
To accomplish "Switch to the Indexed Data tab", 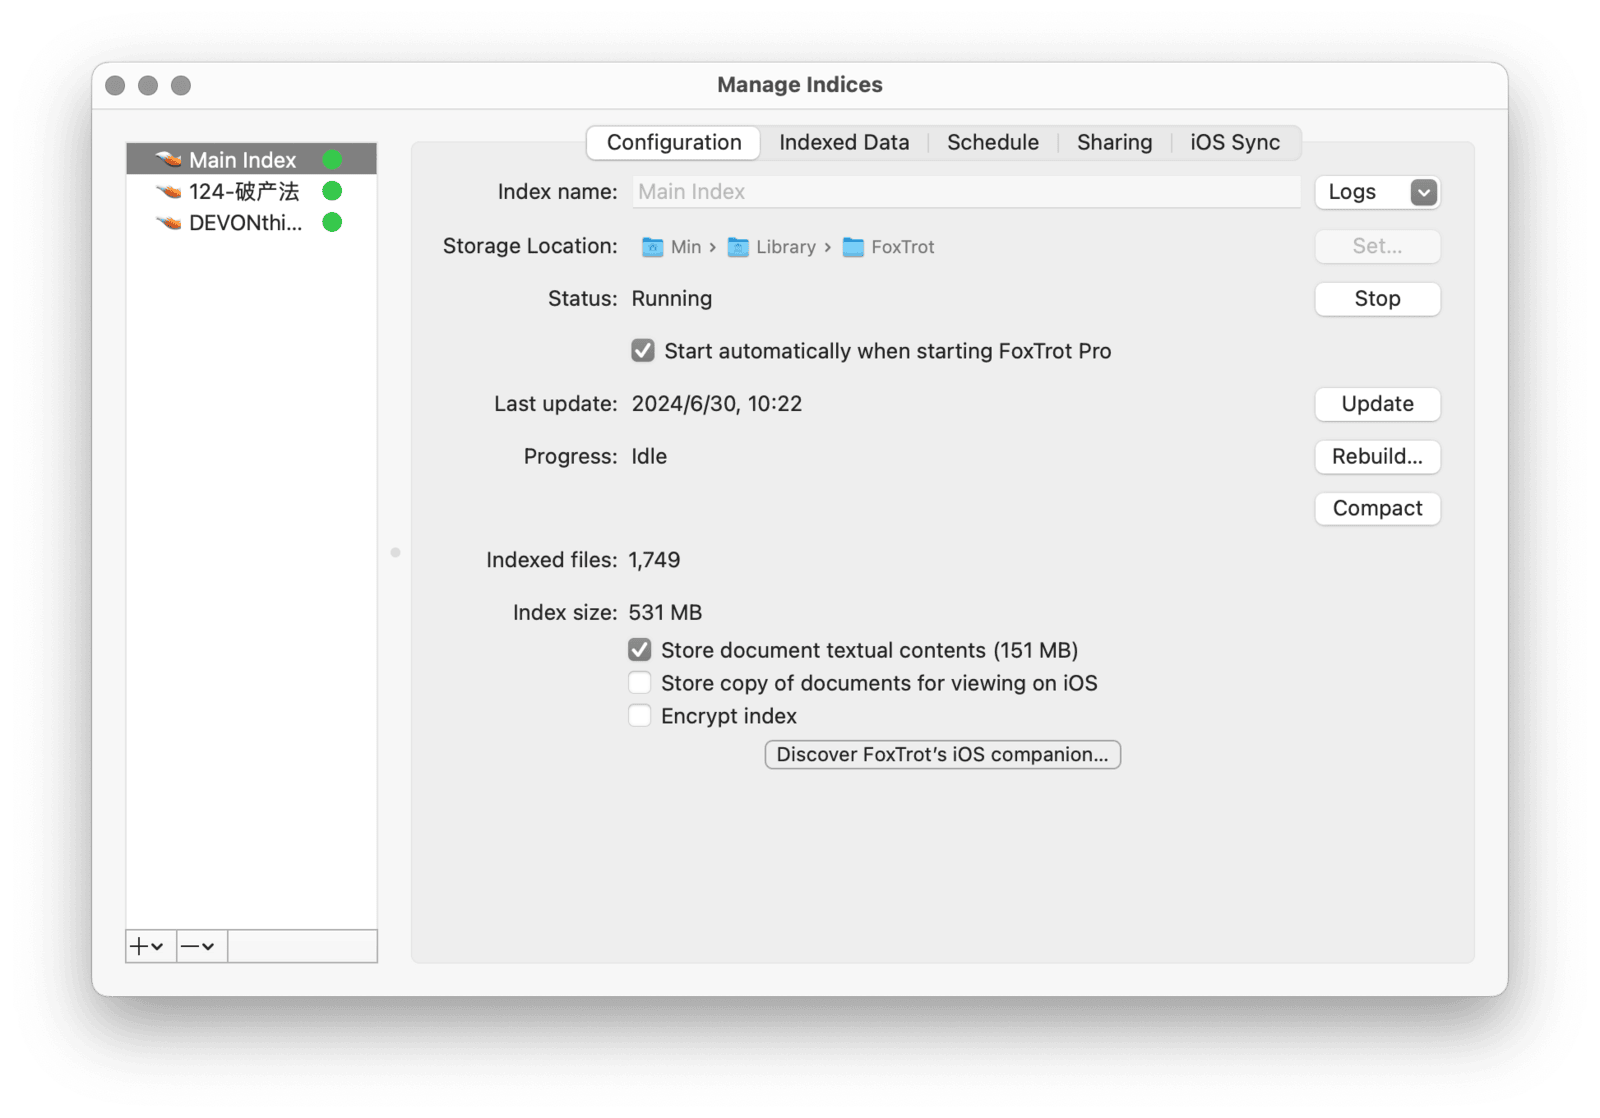I will [844, 142].
